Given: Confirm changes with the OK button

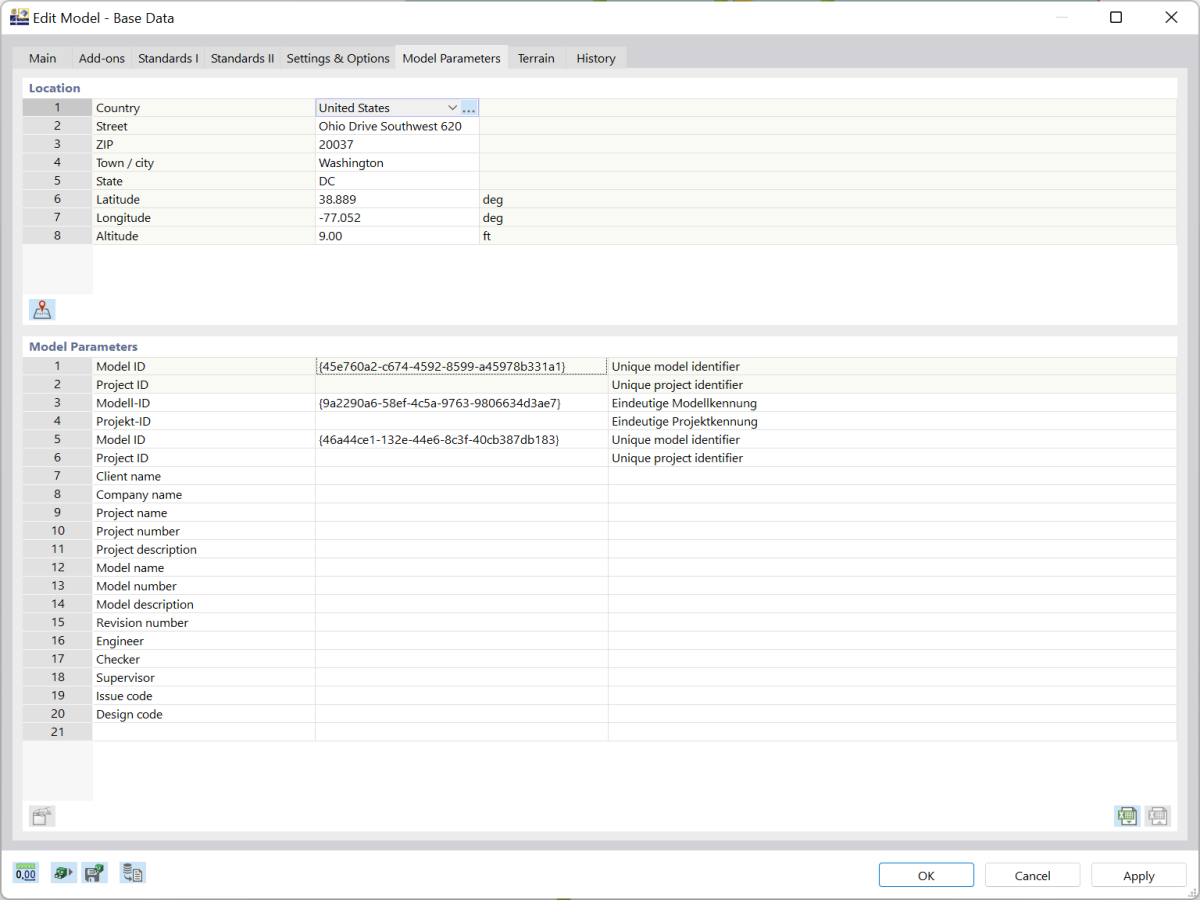Looking at the screenshot, I should pyautogui.click(x=925, y=874).
